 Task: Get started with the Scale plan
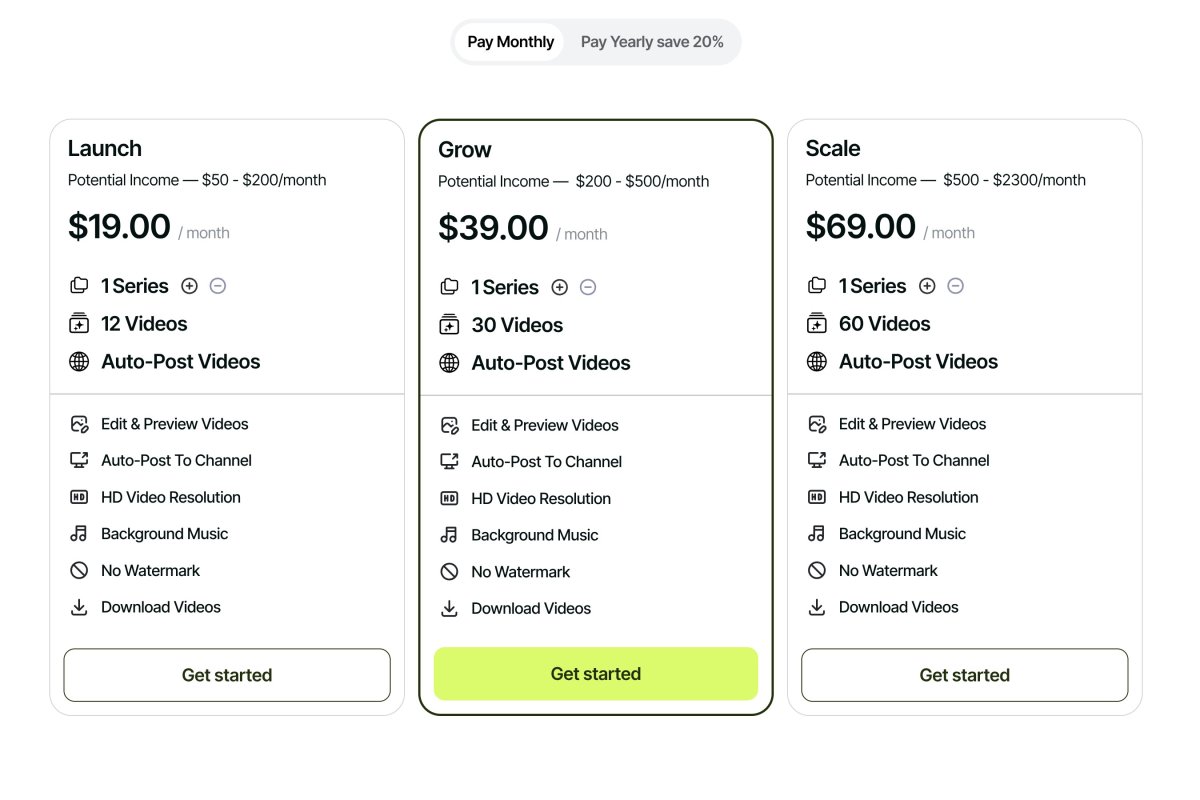964,675
